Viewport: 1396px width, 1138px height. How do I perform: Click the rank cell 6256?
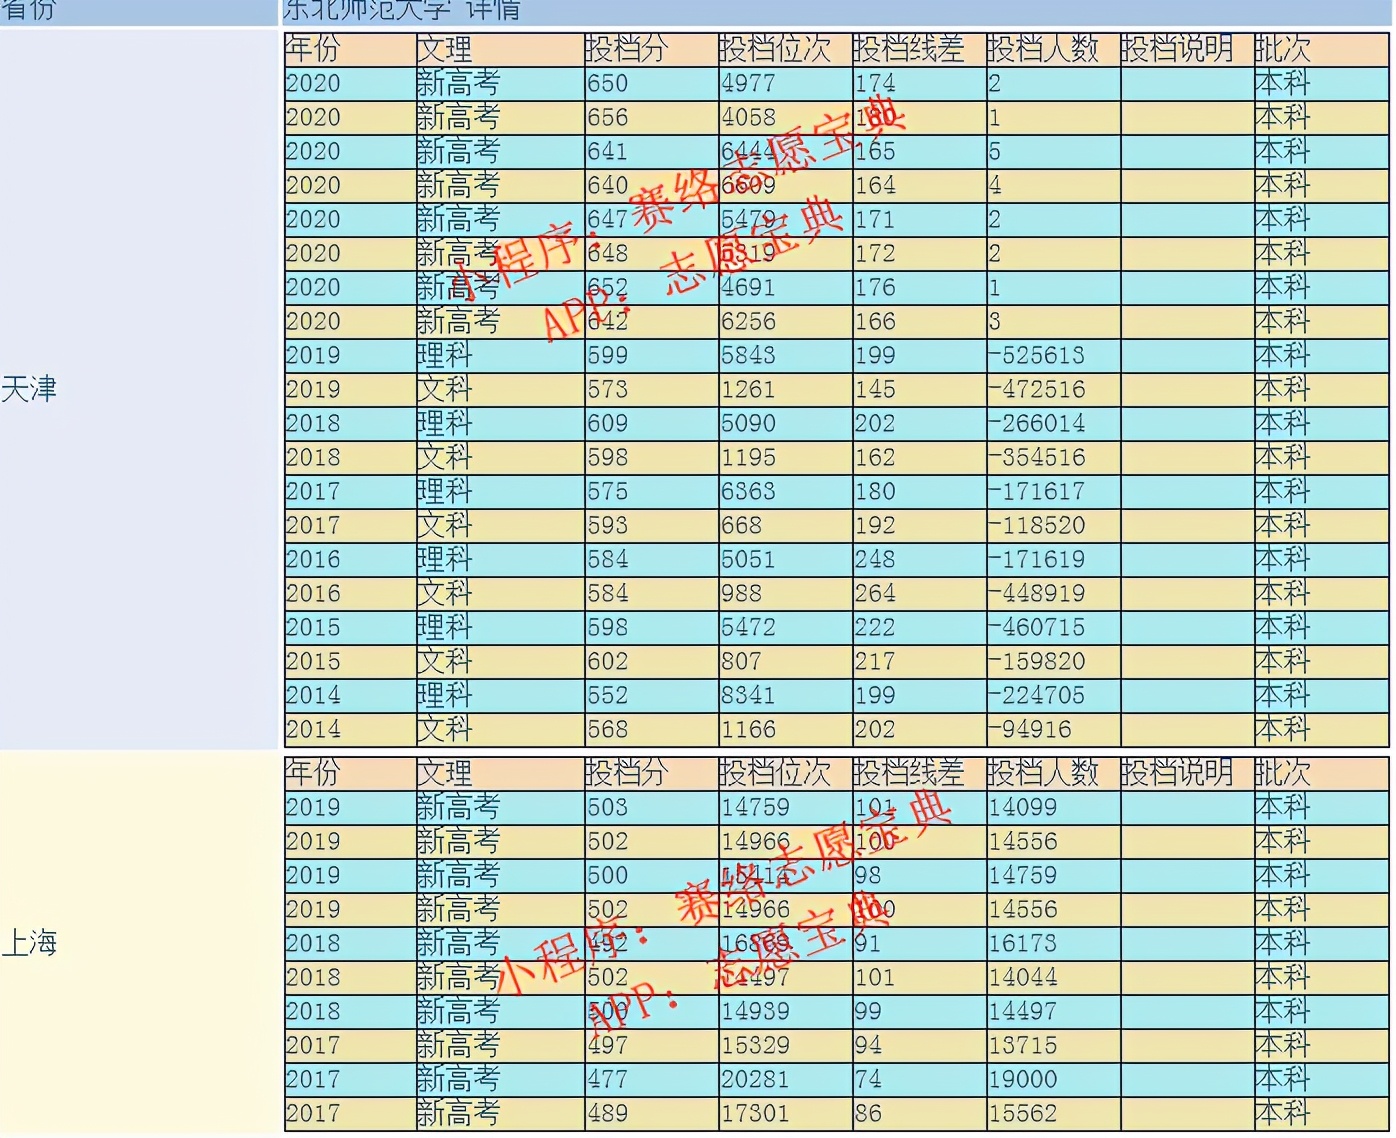(x=785, y=321)
